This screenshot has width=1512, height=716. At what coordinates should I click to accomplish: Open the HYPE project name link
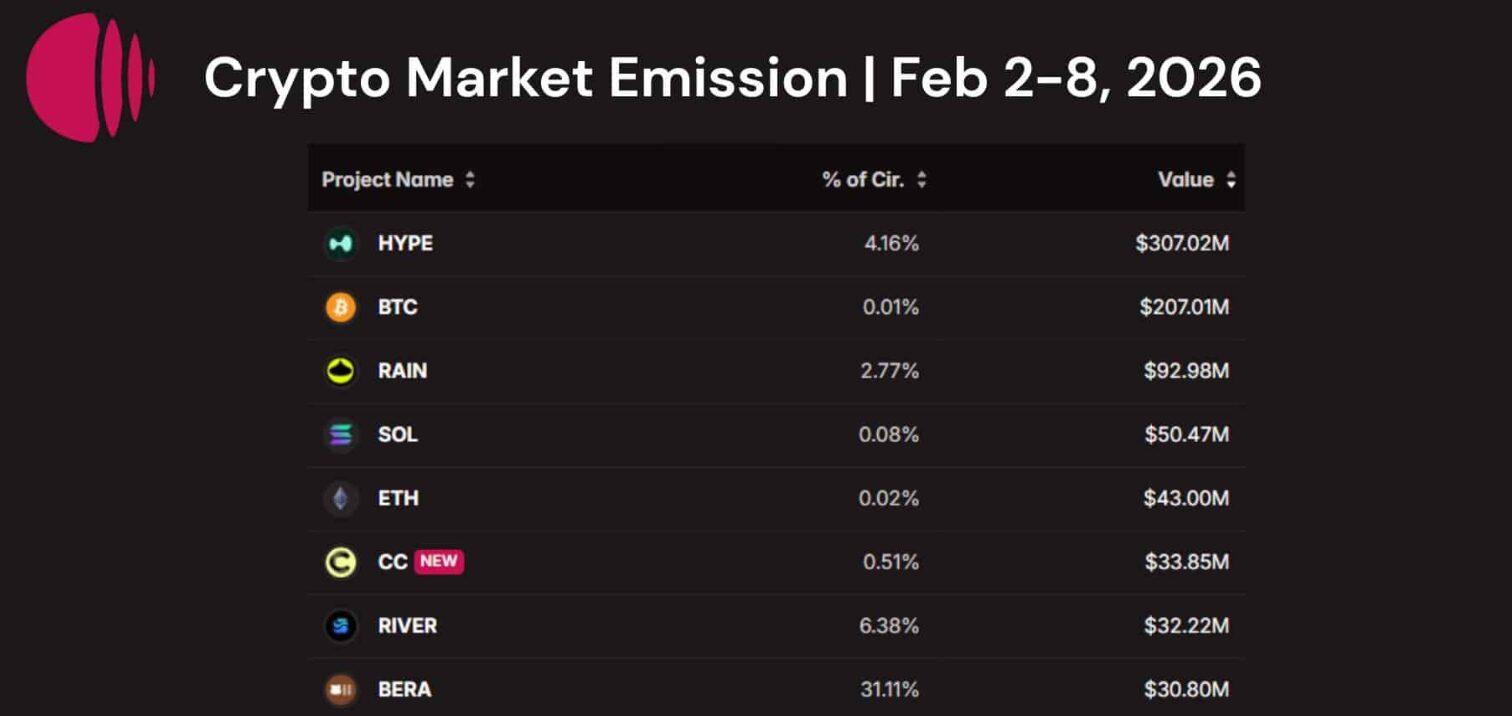click(x=405, y=243)
